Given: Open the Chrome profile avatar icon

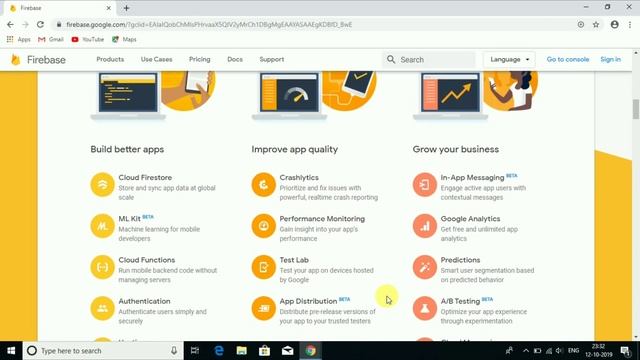Looking at the screenshot, I should coord(614,24).
